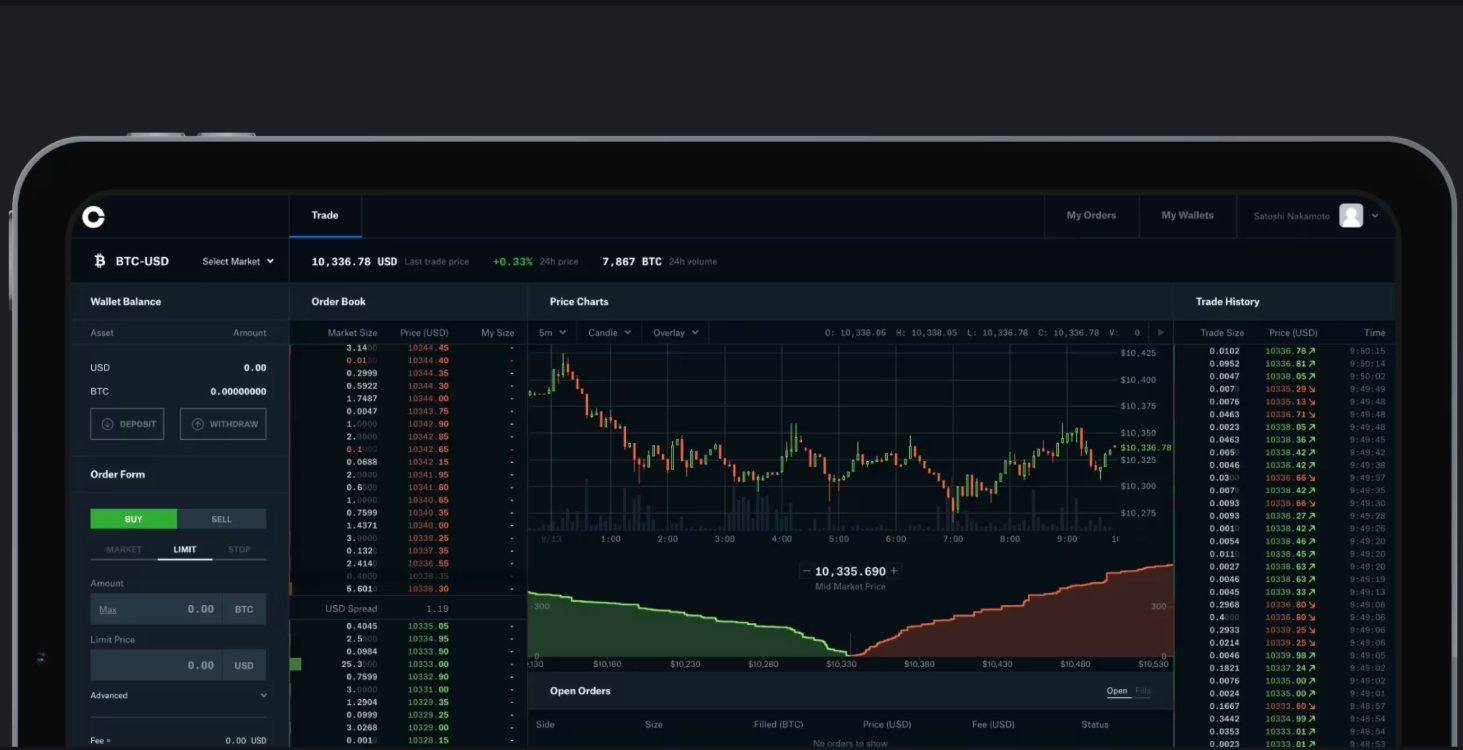This screenshot has height=750, width=1463.
Task: Click the Bitcoin icon beside BTC-USD
Action: pos(99,261)
